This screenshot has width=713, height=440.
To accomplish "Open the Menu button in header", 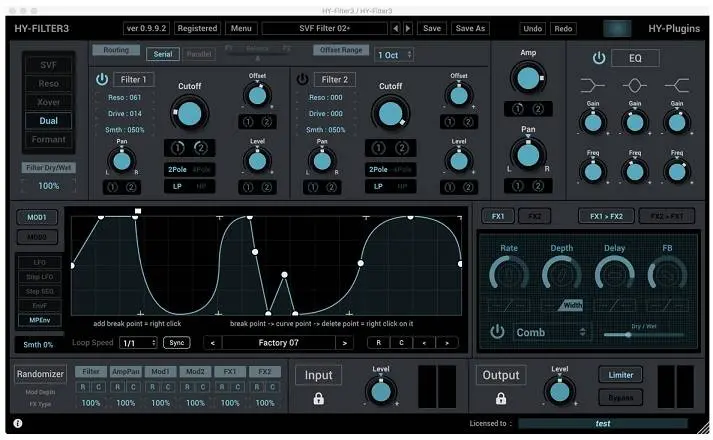I will click(241, 28).
